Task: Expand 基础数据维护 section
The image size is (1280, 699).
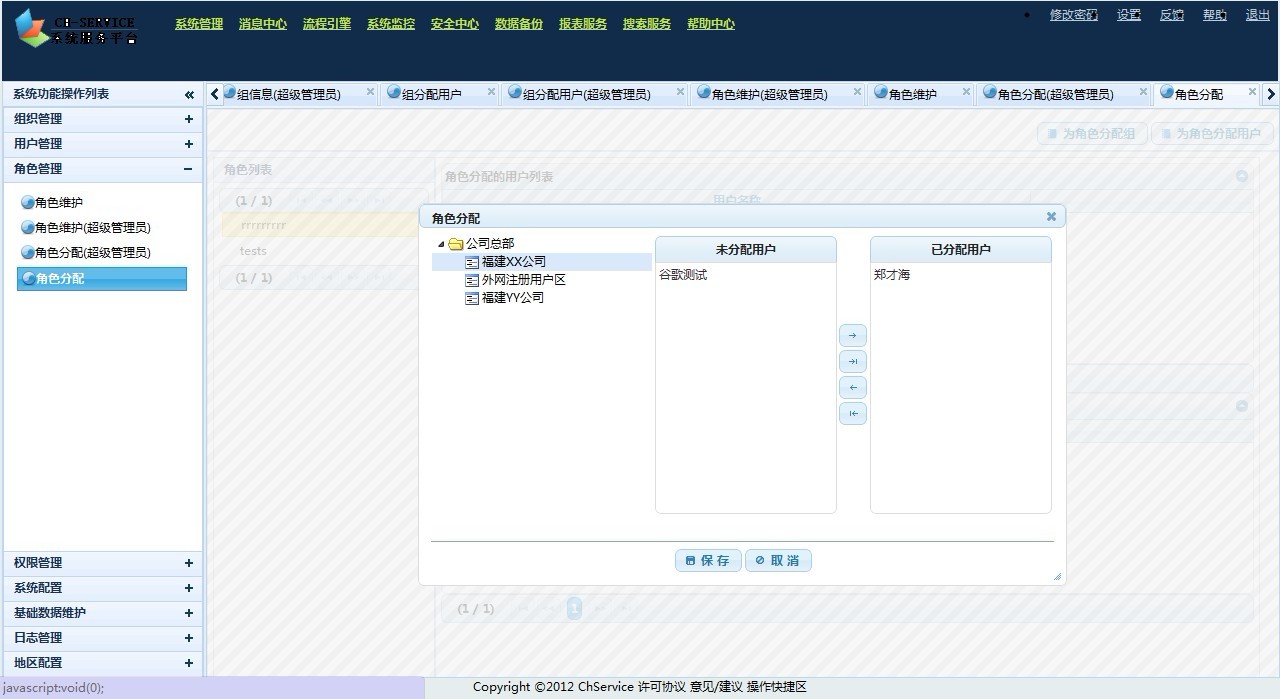Action: [188, 613]
